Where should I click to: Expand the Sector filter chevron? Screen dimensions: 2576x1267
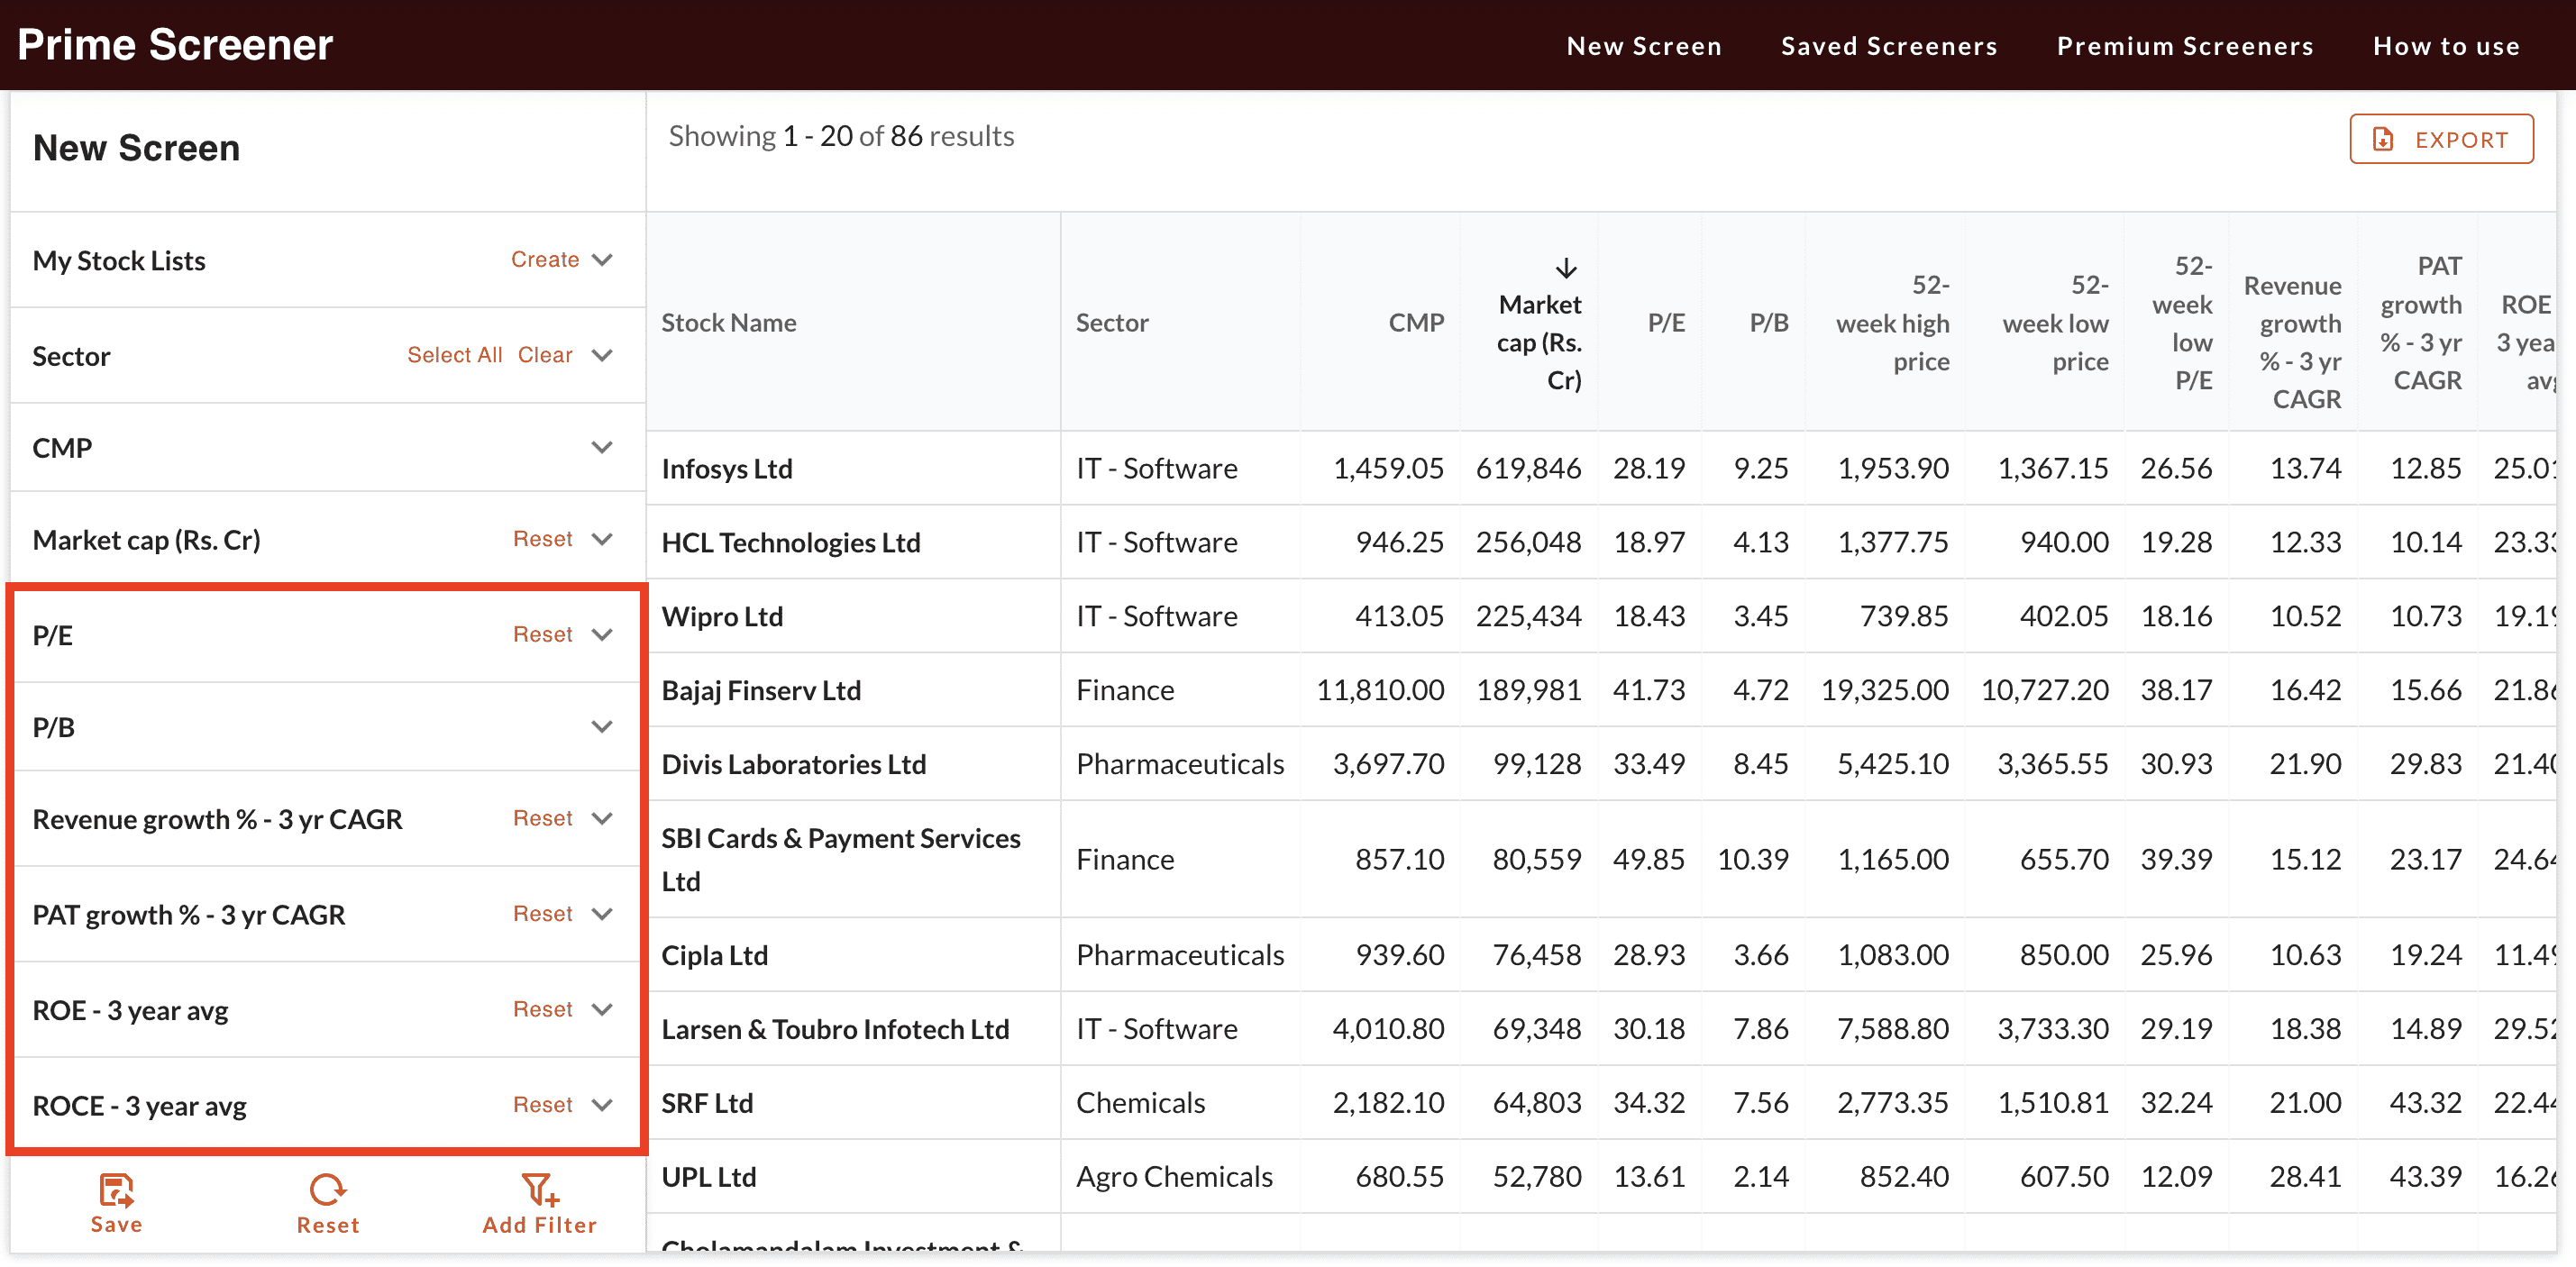click(602, 355)
